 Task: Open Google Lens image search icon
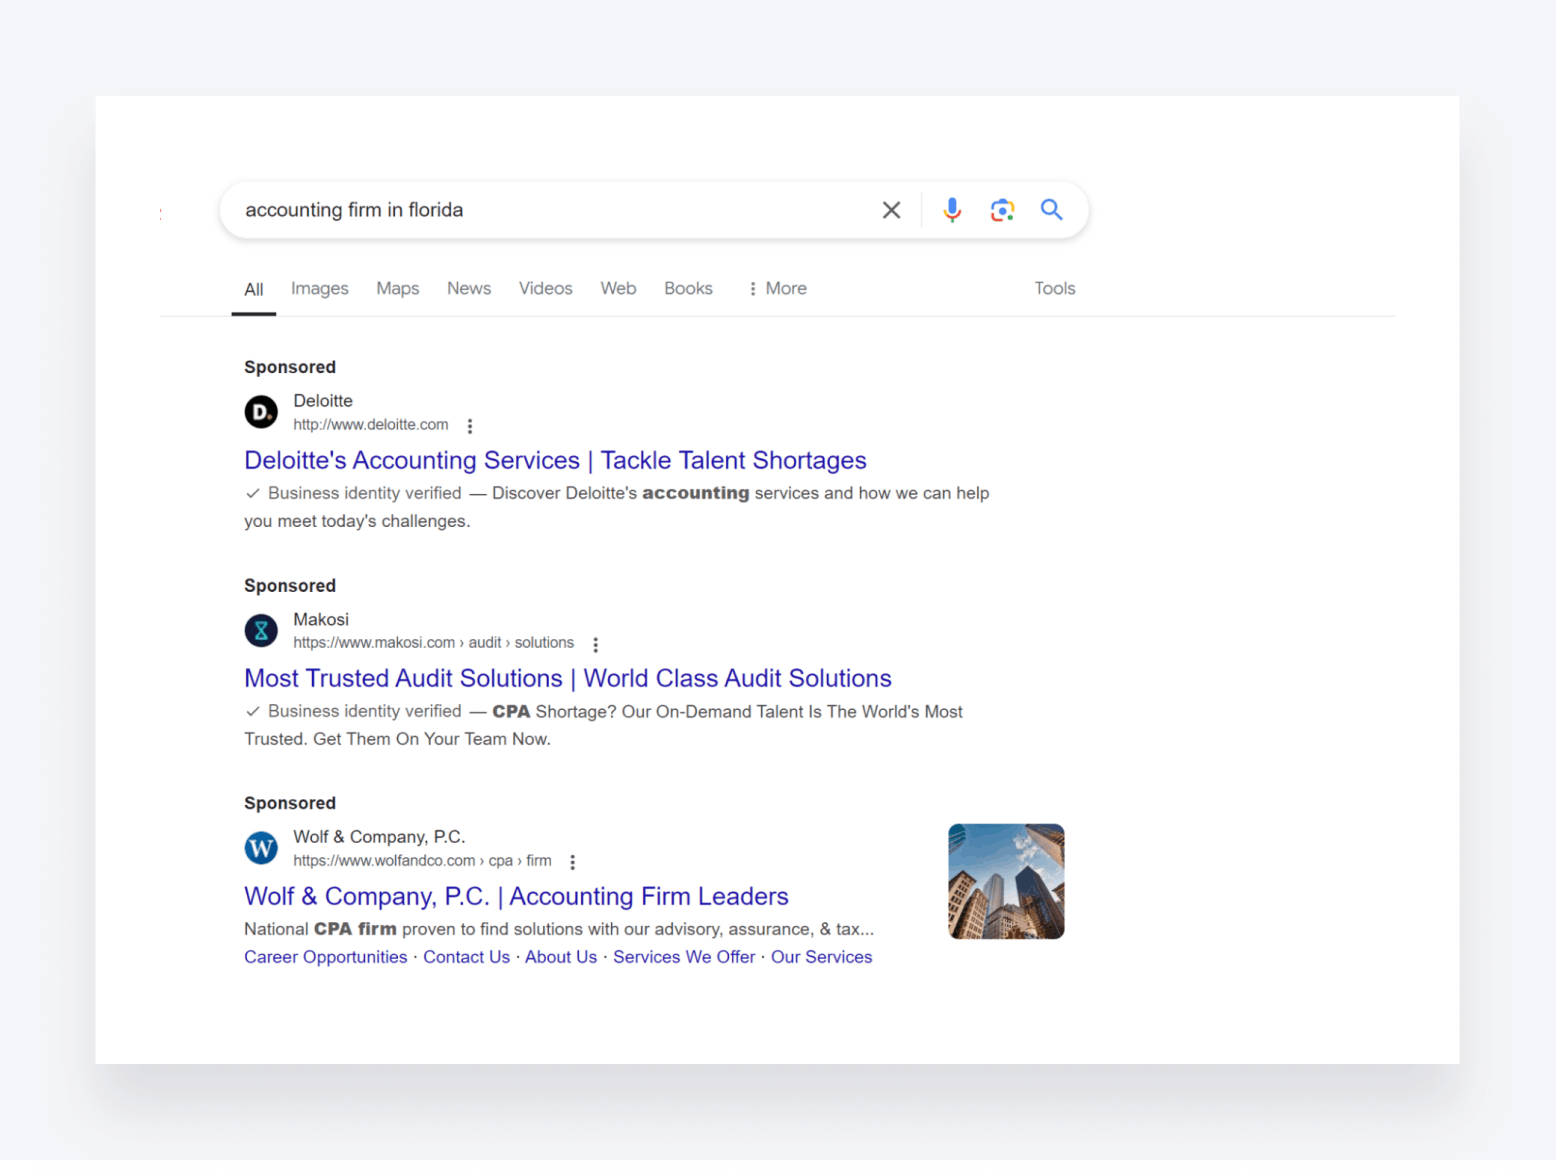1002,210
